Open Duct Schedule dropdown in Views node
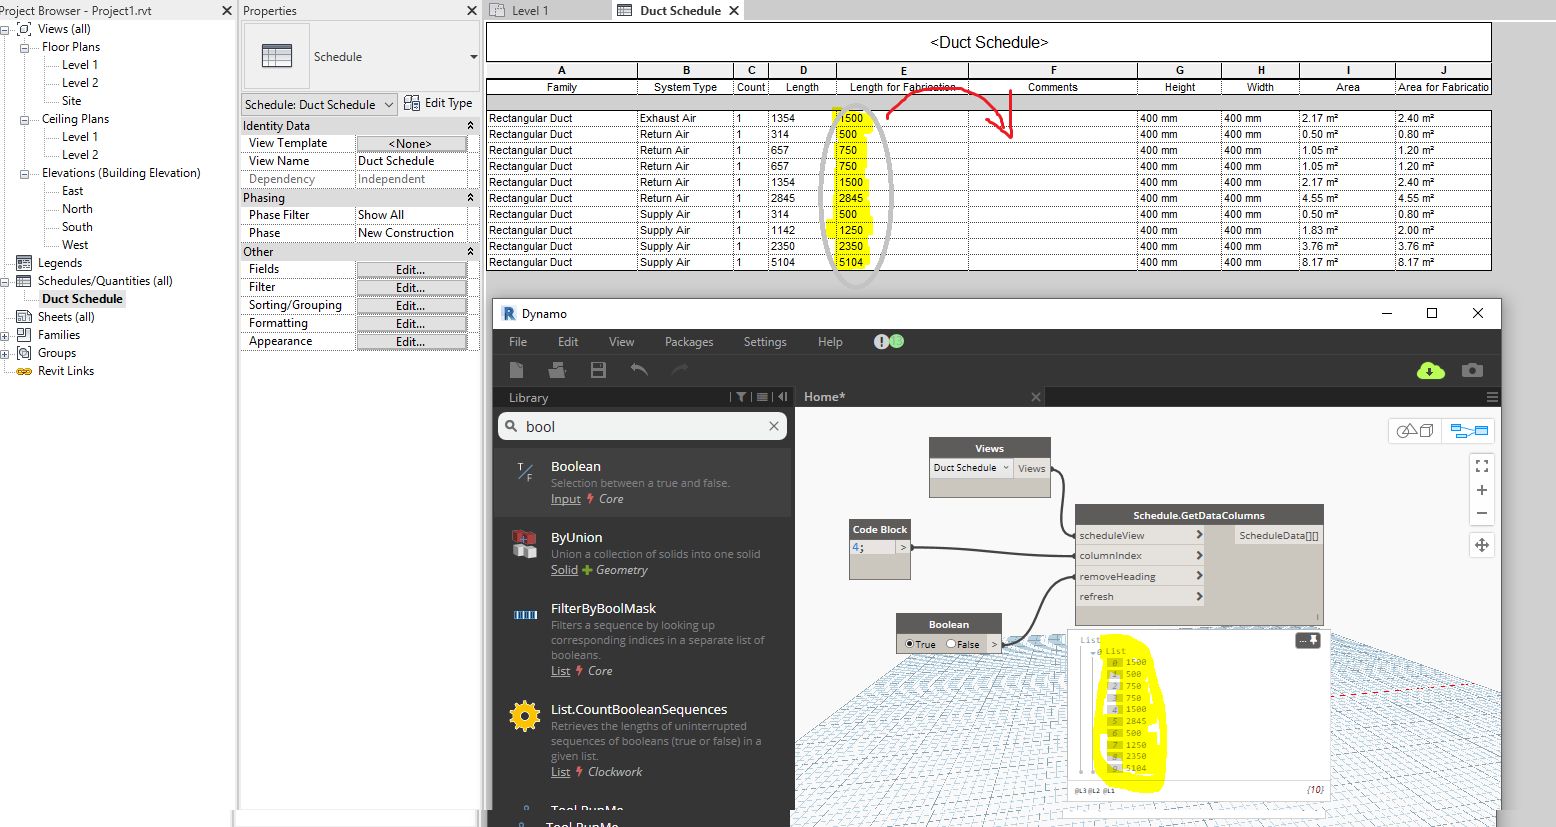The width and height of the screenshot is (1556, 827). tap(970, 468)
